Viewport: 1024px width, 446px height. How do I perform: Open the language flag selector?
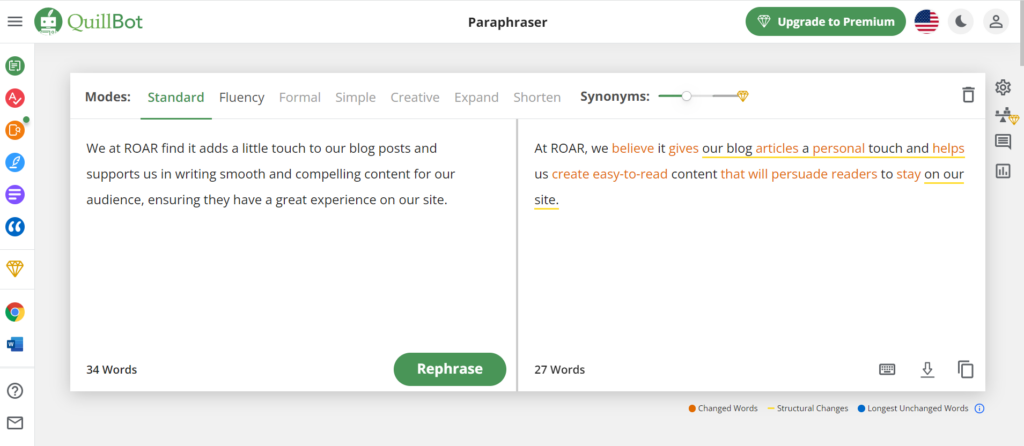927,21
